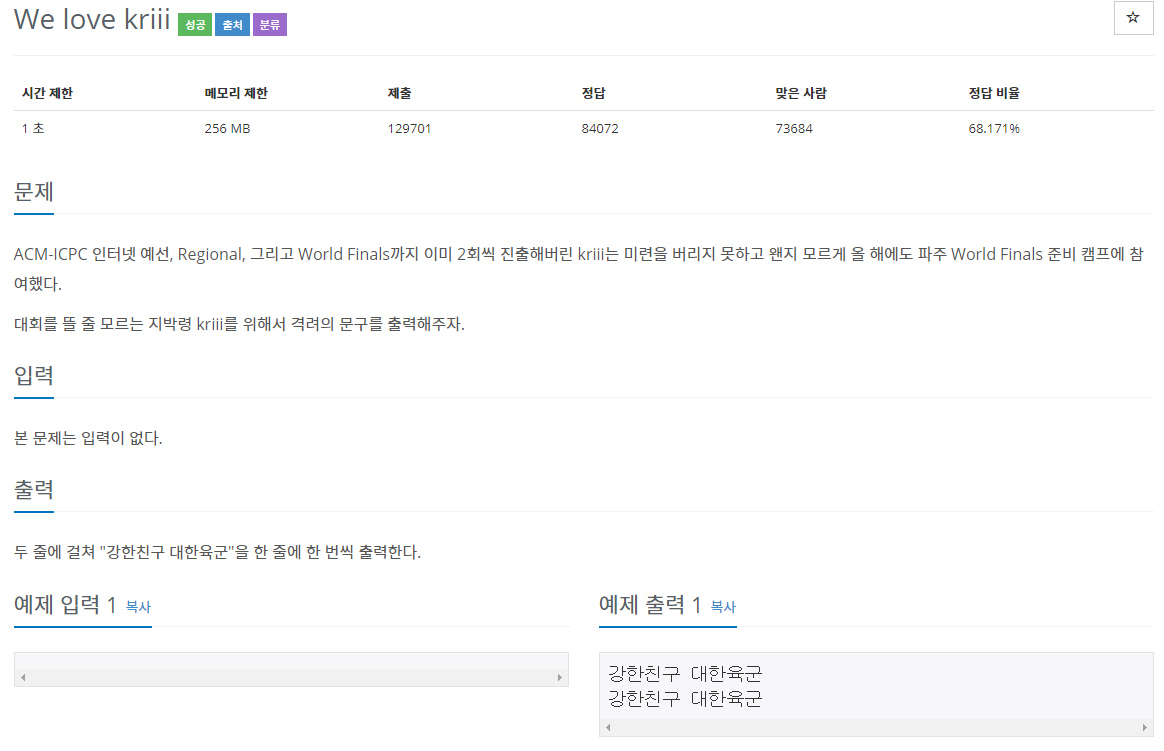Click the 84072 correct answers value
Image resolution: width=1164 pixels, height=751 pixels.
(600, 128)
